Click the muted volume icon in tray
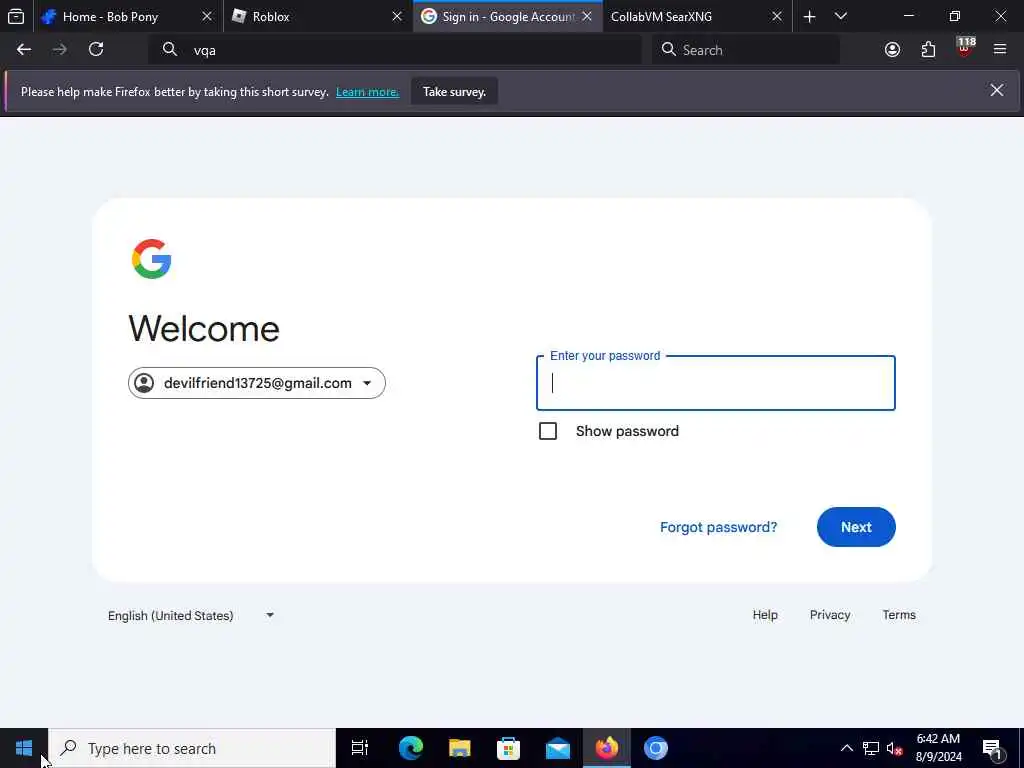The image size is (1024, 768). (895, 748)
